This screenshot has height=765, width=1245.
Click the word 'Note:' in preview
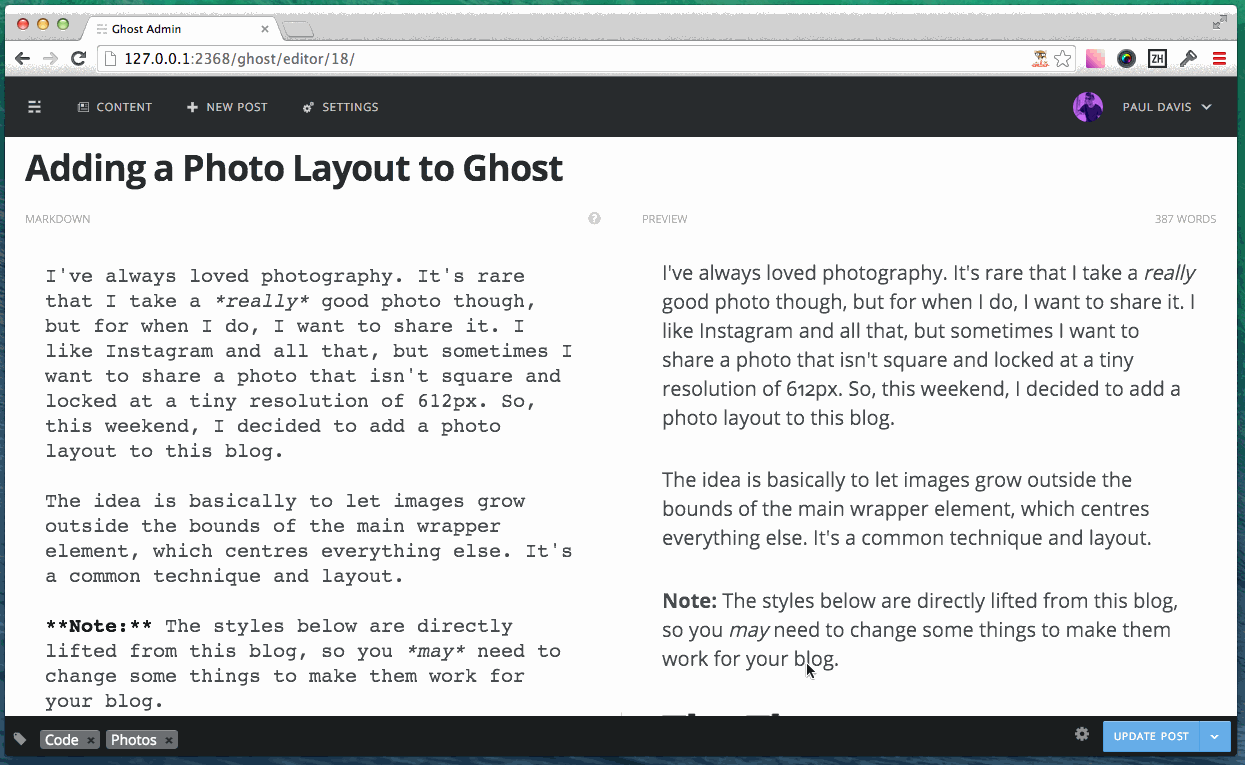[689, 601]
